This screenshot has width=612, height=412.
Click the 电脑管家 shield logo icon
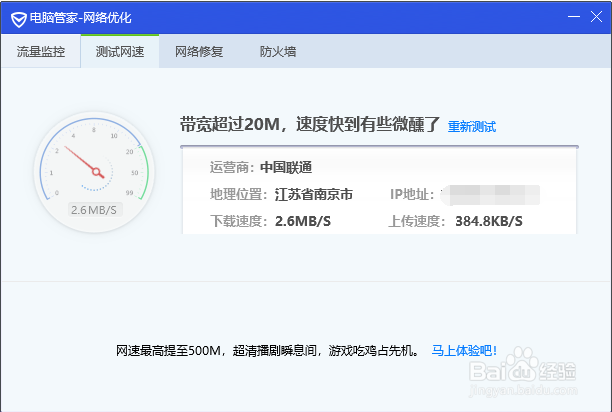(18, 19)
